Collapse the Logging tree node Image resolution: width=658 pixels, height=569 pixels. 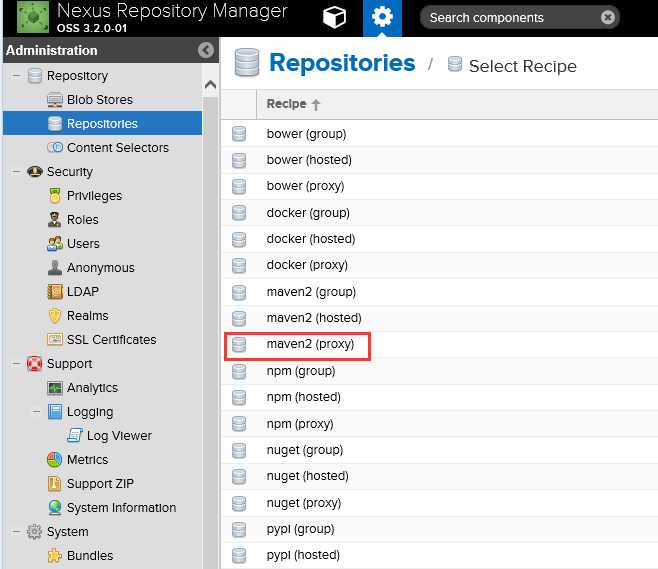click(37, 412)
